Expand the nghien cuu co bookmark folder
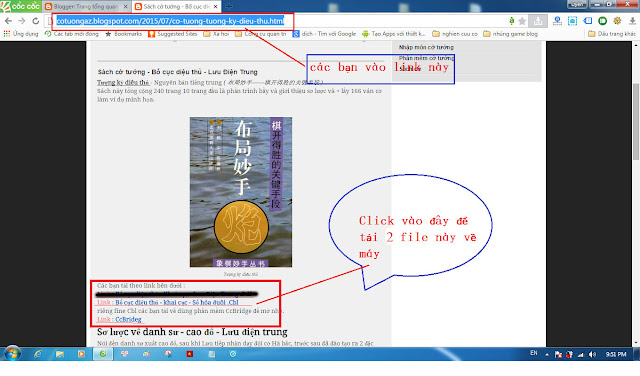 tap(455, 34)
